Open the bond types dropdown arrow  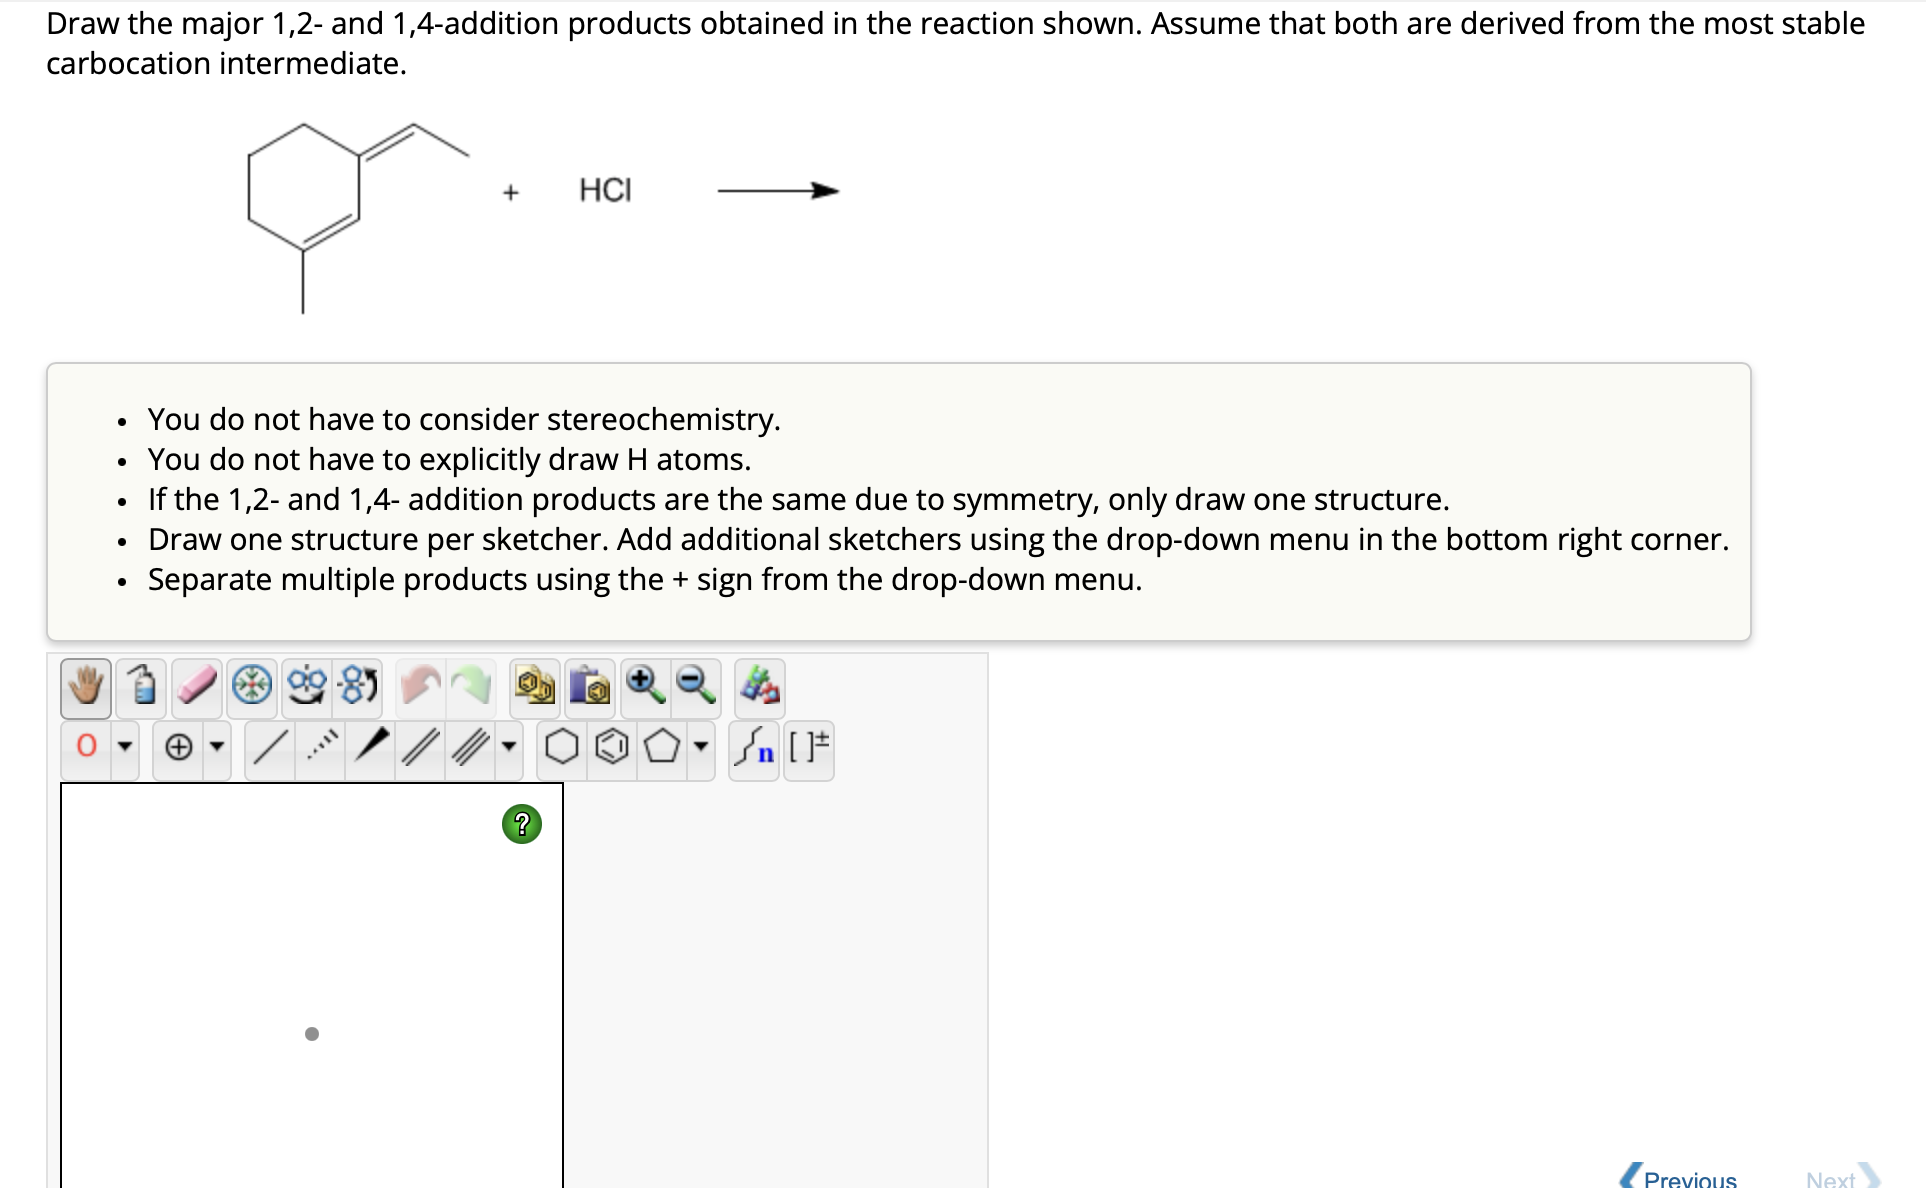click(x=509, y=747)
